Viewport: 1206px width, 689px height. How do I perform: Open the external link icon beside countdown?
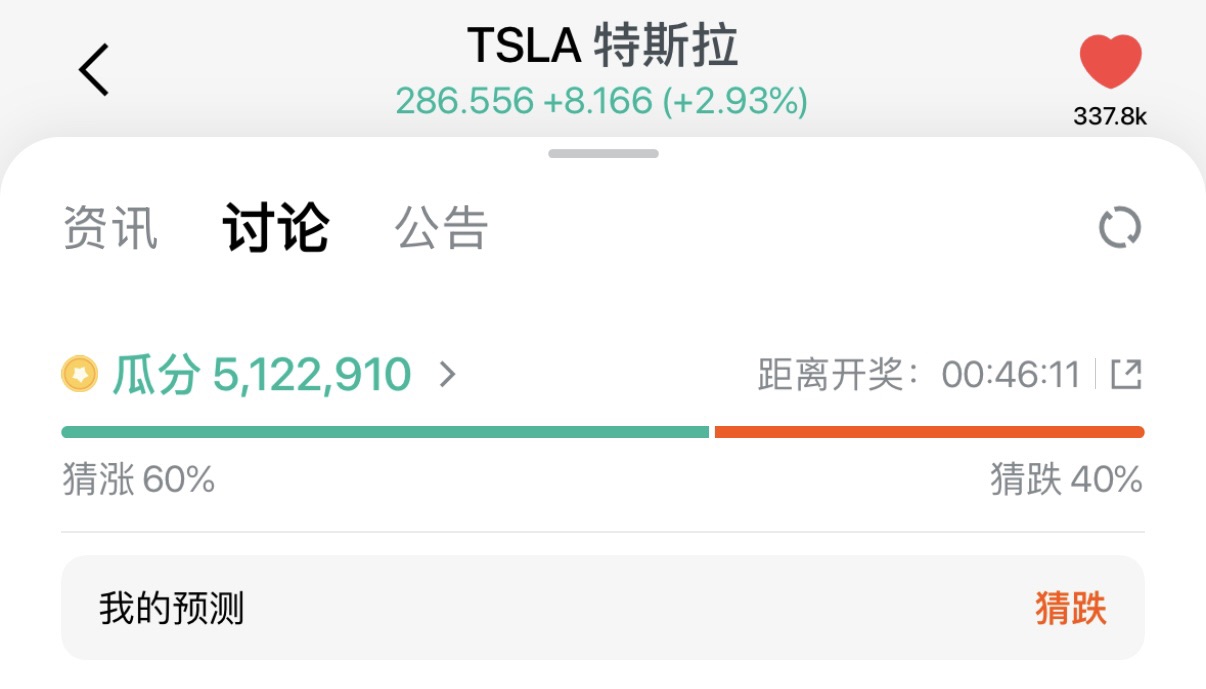pyautogui.click(x=1126, y=375)
